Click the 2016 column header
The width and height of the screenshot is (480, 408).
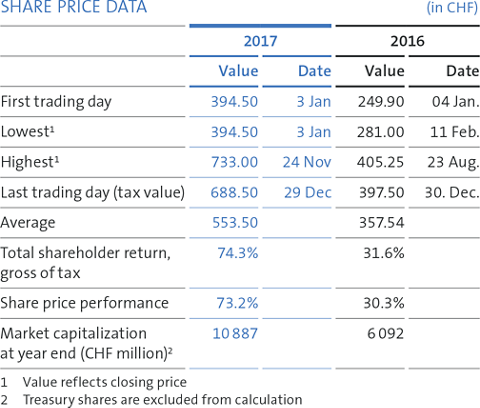click(x=407, y=41)
